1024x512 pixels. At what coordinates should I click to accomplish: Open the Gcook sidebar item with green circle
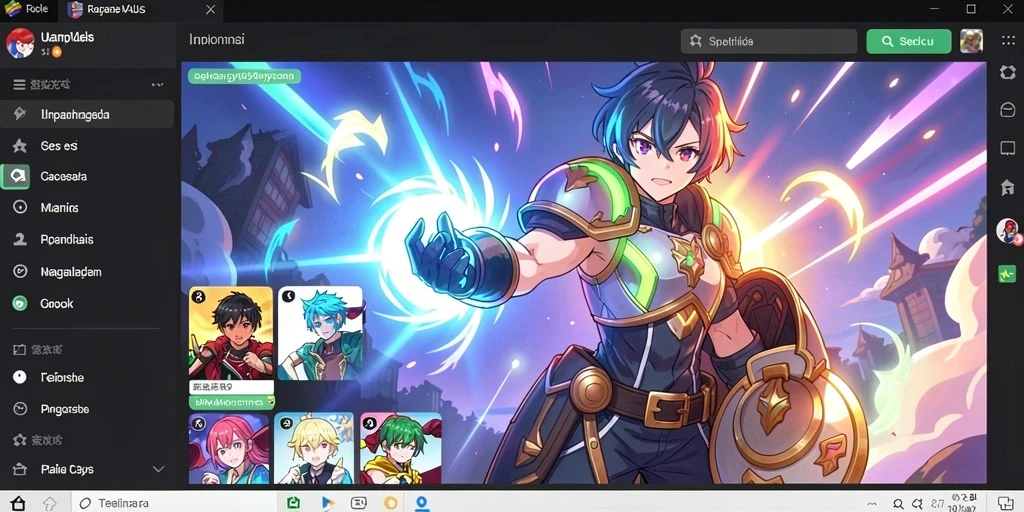click(x=87, y=303)
